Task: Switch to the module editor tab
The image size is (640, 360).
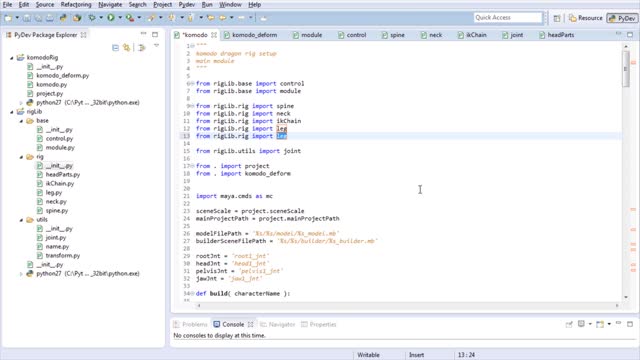Action: [x=307, y=35]
